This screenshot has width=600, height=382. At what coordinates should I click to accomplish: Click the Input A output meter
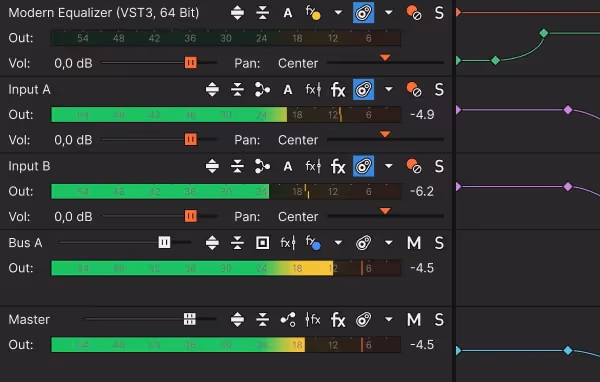(x=226, y=114)
